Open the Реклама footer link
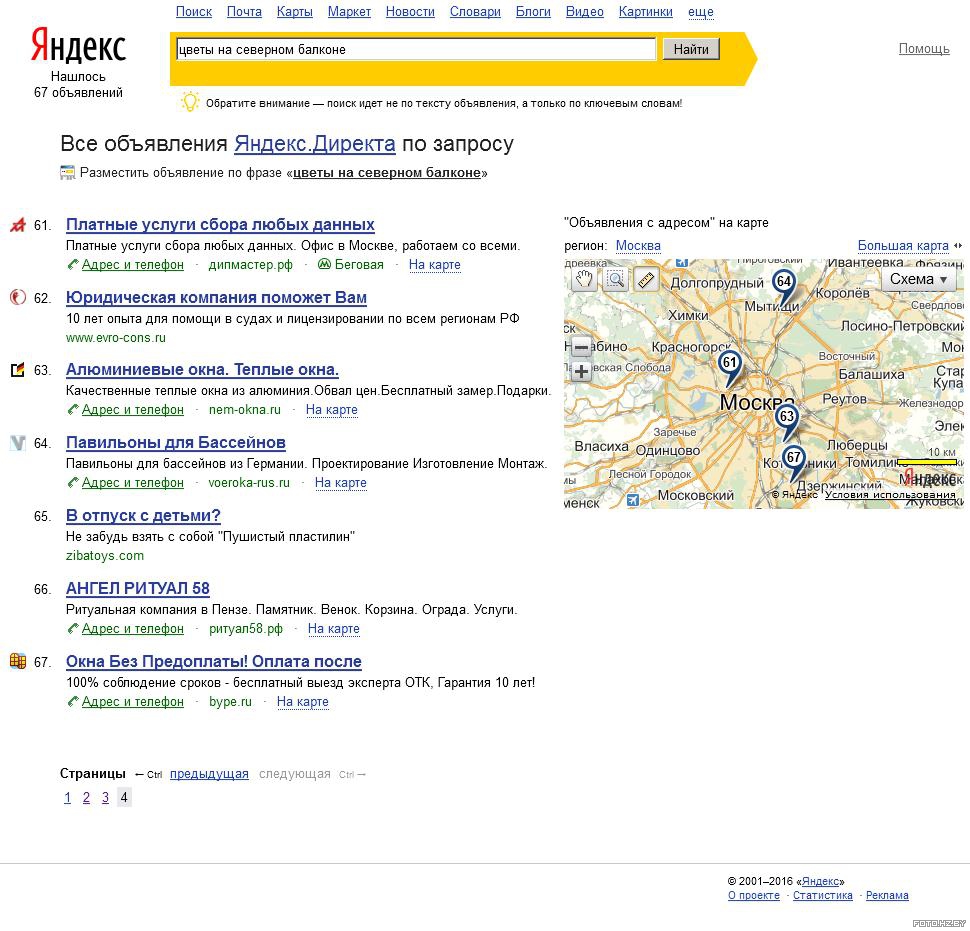This screenshot has width=970, height=931. point(887,895)
